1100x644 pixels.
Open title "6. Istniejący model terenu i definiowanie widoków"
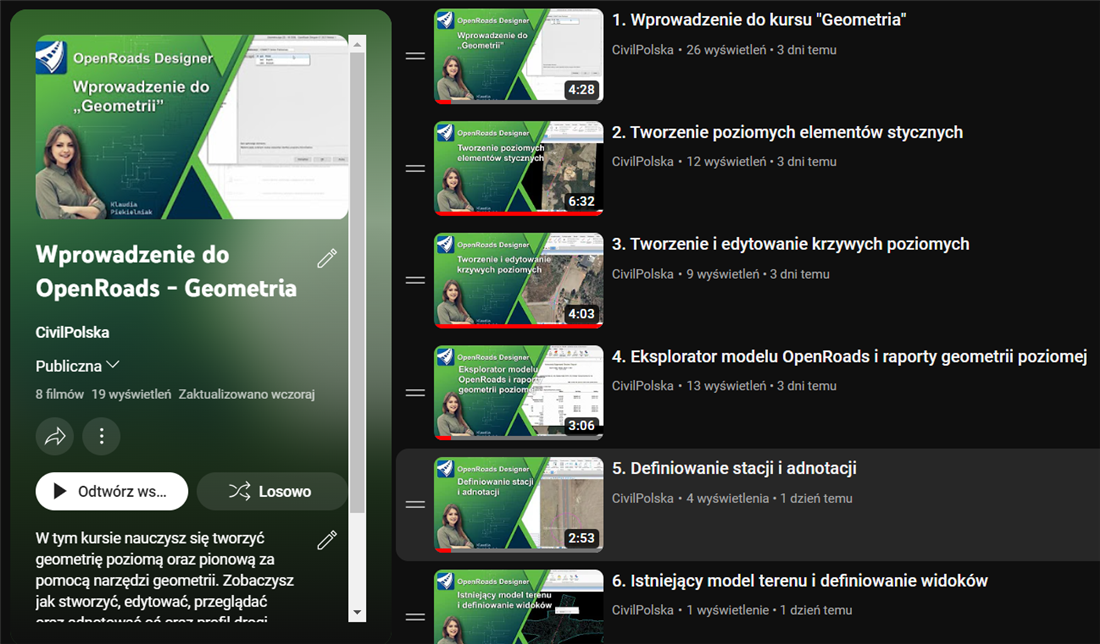[800, 581]
